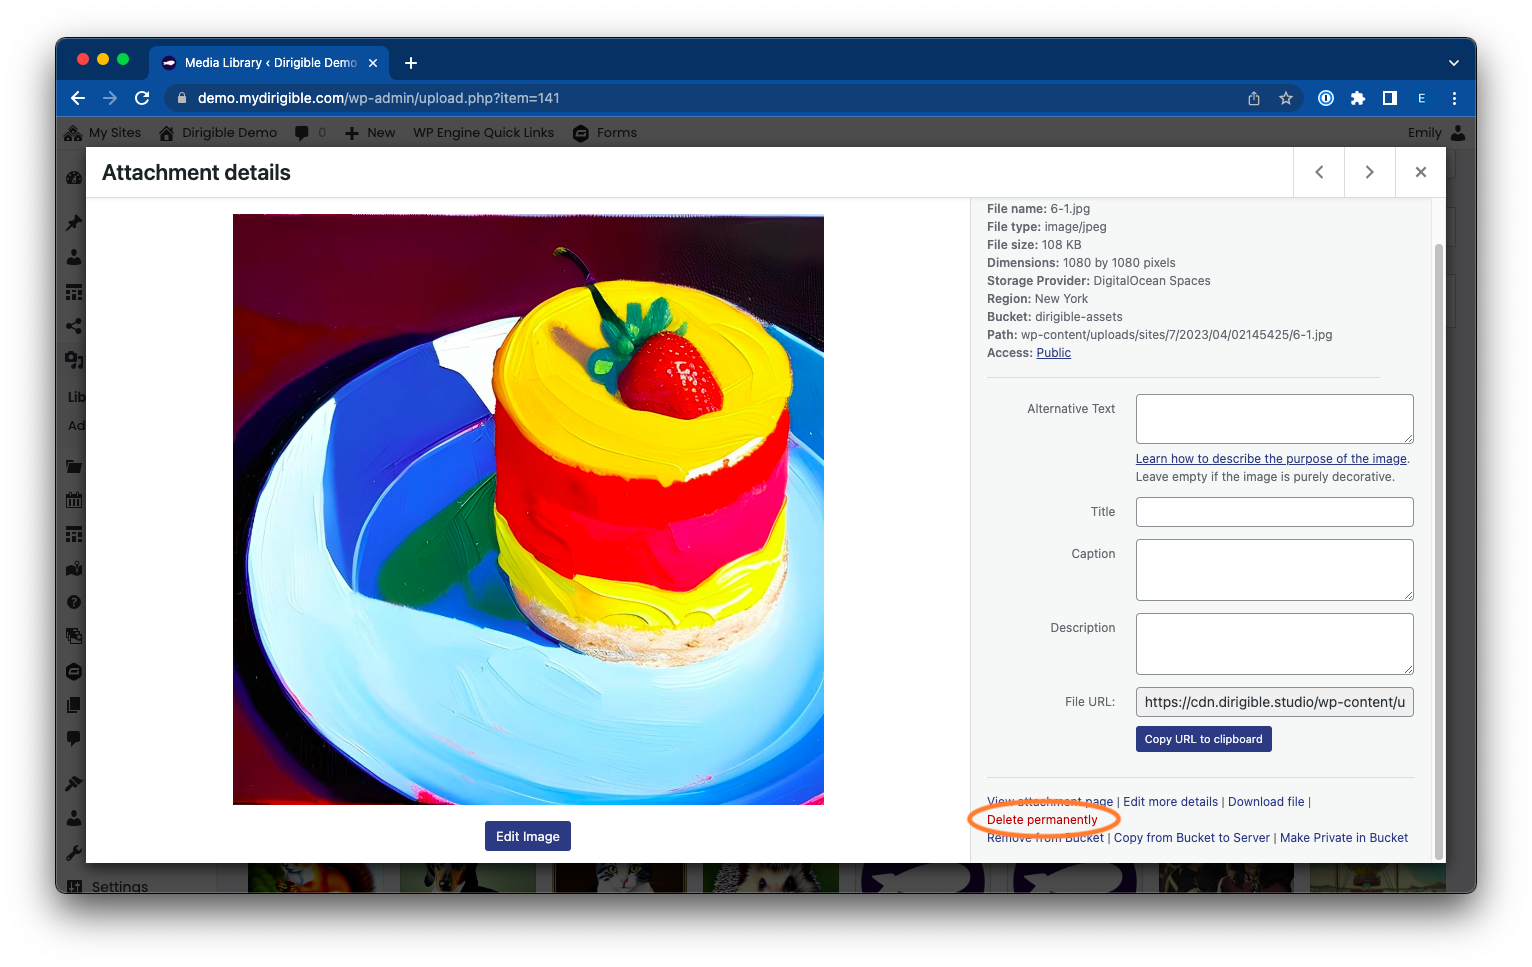Reload the page with the refresh icon
This screenshot has width=1532, height=967.
tap(142, 98)
